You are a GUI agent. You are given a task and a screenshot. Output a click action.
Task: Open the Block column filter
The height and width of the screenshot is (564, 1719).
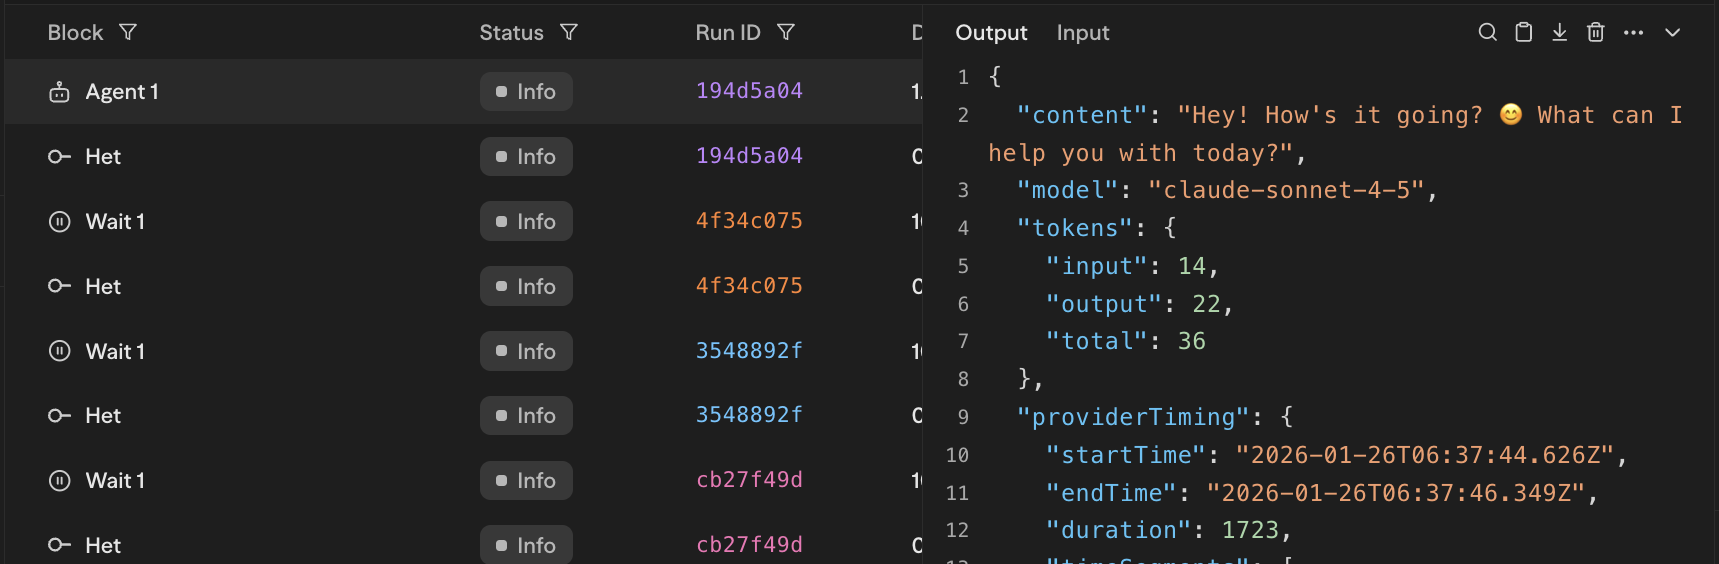[x=128, y=32]
